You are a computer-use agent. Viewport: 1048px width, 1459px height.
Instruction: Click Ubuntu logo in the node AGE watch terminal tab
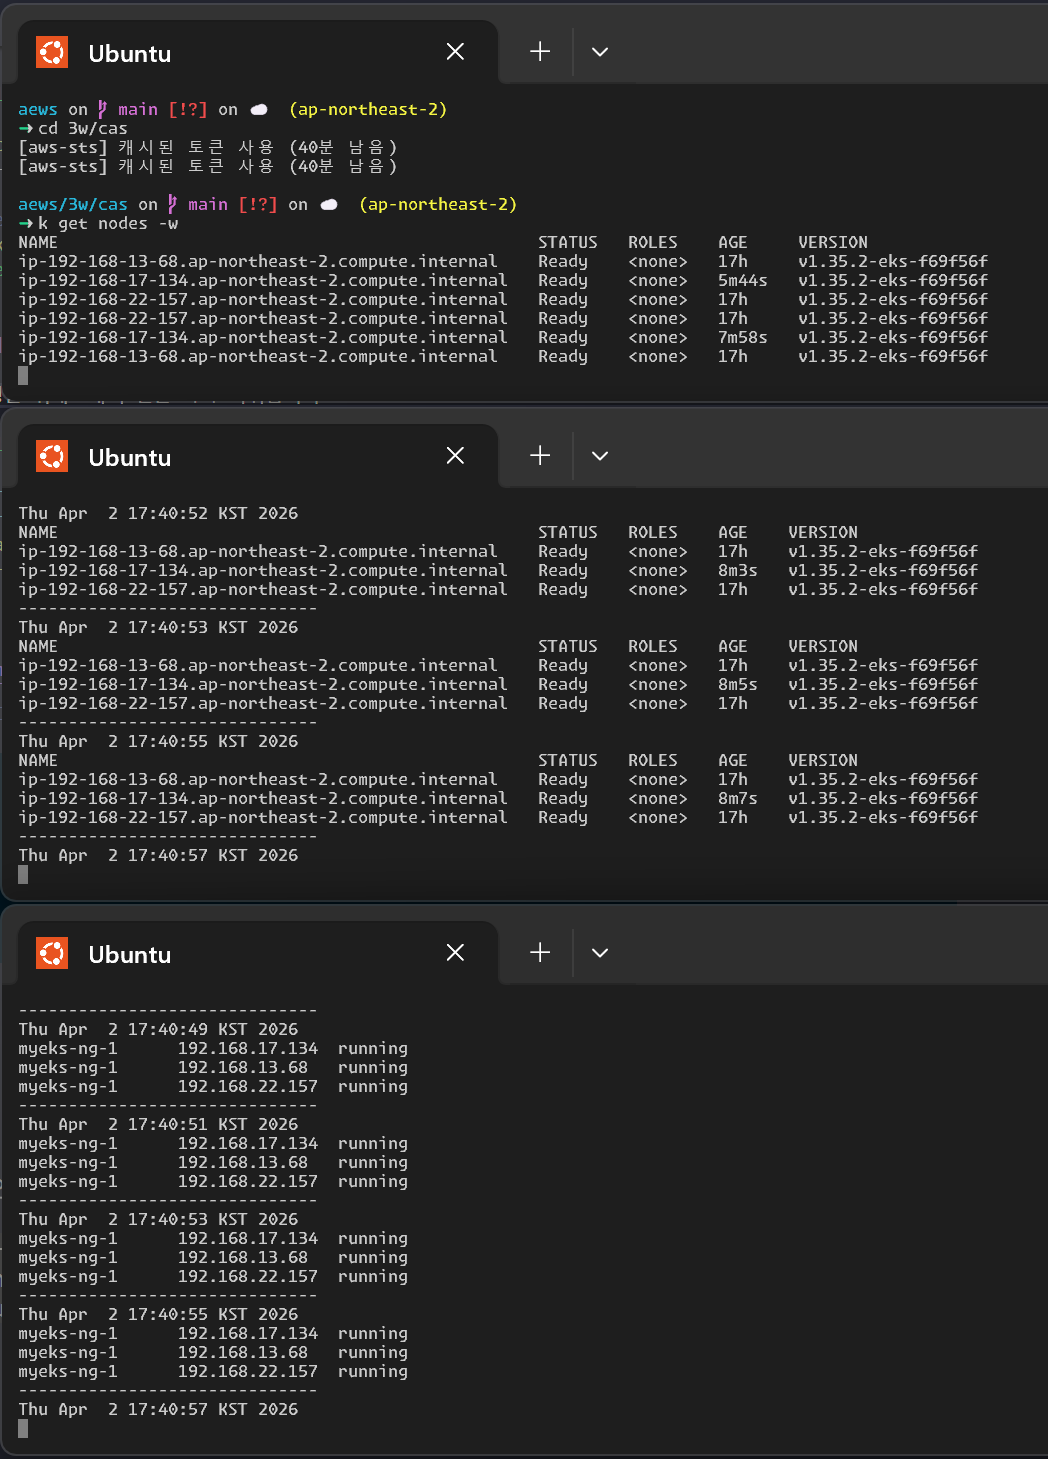[x=52, y=456]
